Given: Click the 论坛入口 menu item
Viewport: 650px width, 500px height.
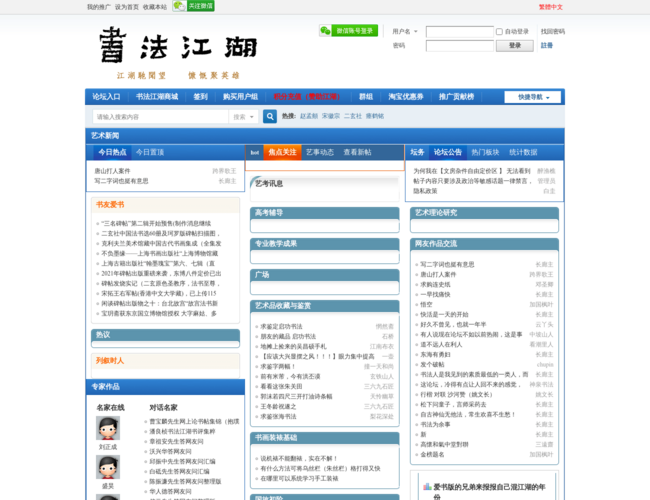Looking at the screenshot, I should tap(106, 97).
